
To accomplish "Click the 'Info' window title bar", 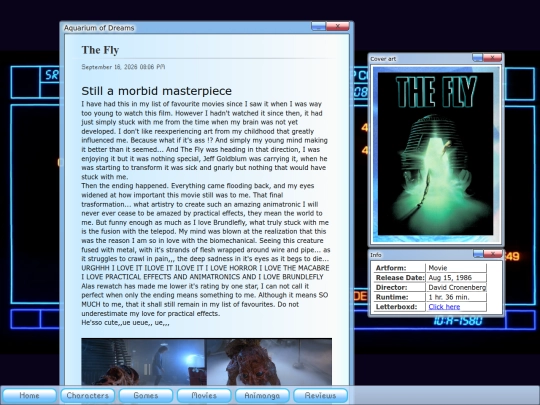I will [x=376, y=255].
